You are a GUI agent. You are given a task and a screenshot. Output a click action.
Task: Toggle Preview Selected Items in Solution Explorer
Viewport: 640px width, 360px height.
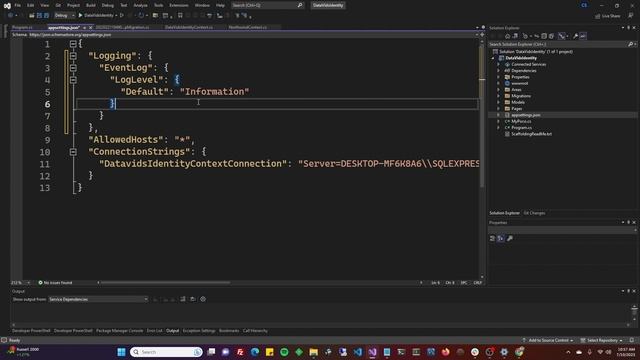583,36
